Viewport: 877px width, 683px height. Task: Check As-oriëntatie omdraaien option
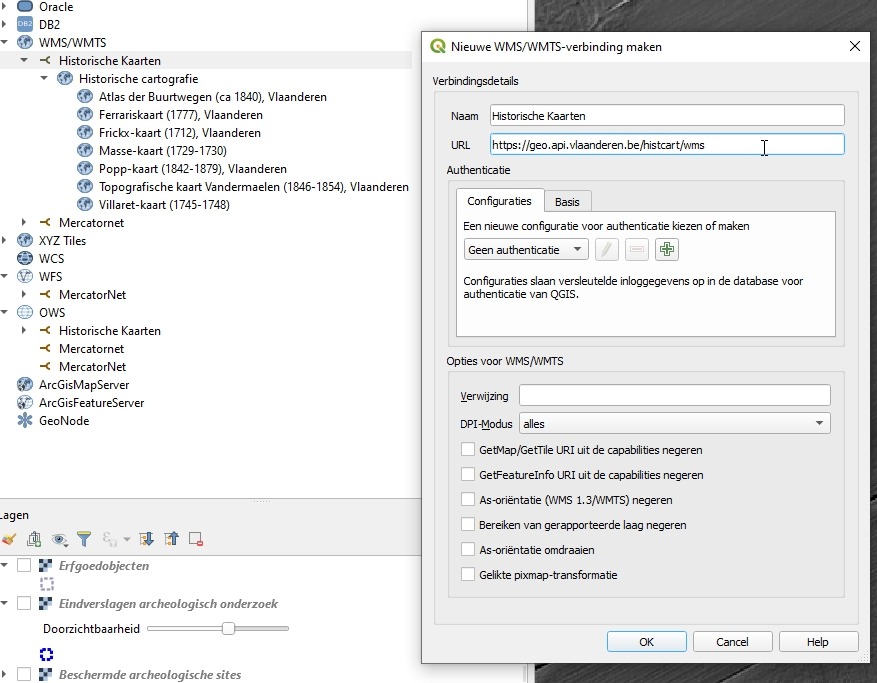tap(468, 550)
